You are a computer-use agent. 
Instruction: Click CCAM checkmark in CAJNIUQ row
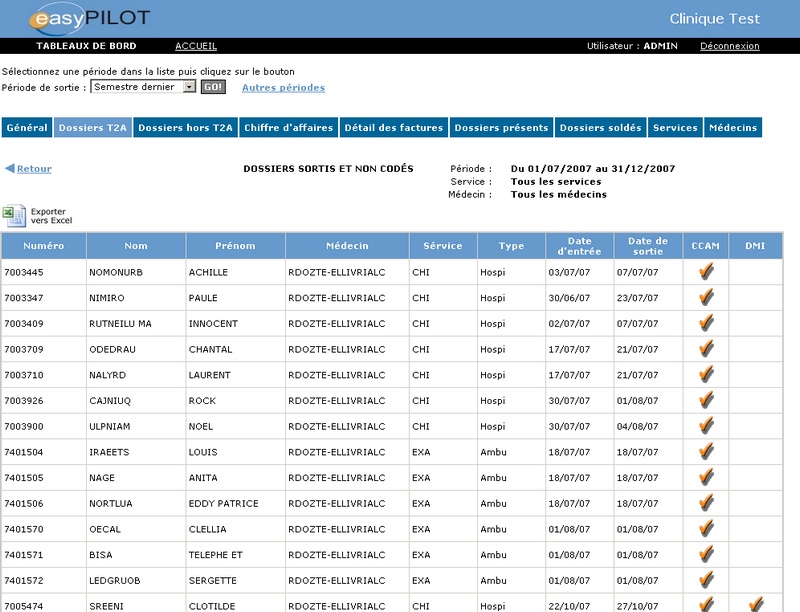[x=706, y=400]
